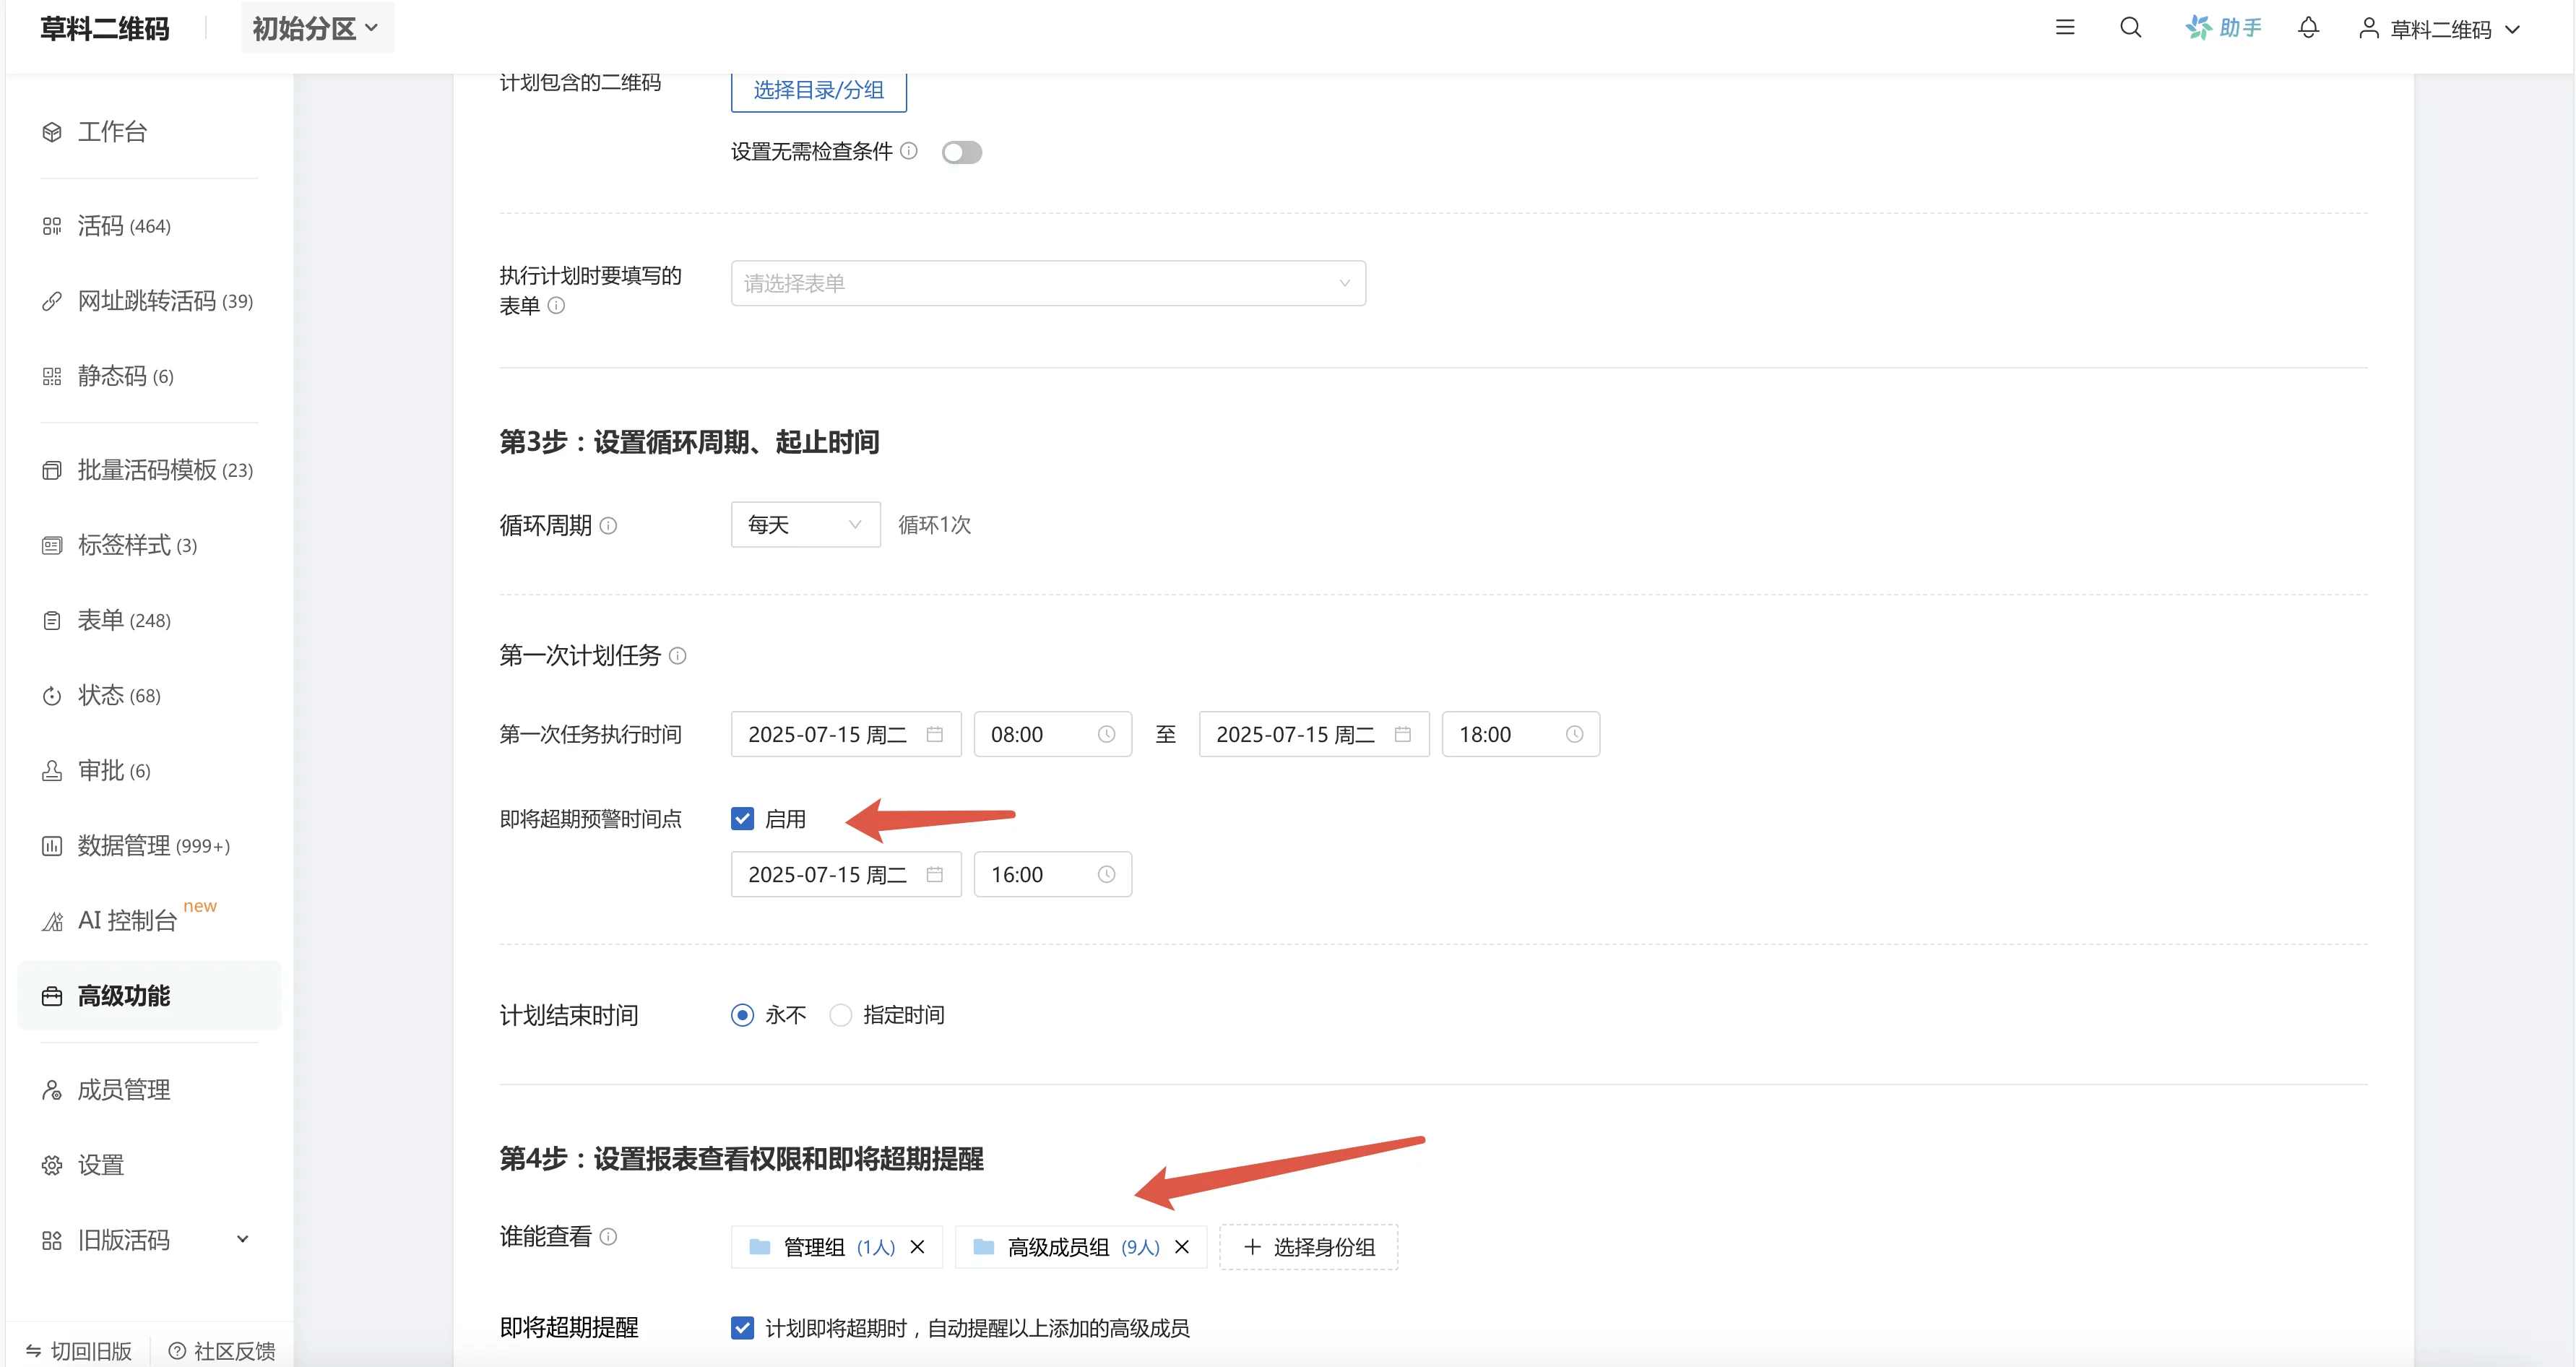Viewport: 2576px width, 1367px height.
Task: Open the 请选择表单 form dropdown
Action: [1048, 284]
